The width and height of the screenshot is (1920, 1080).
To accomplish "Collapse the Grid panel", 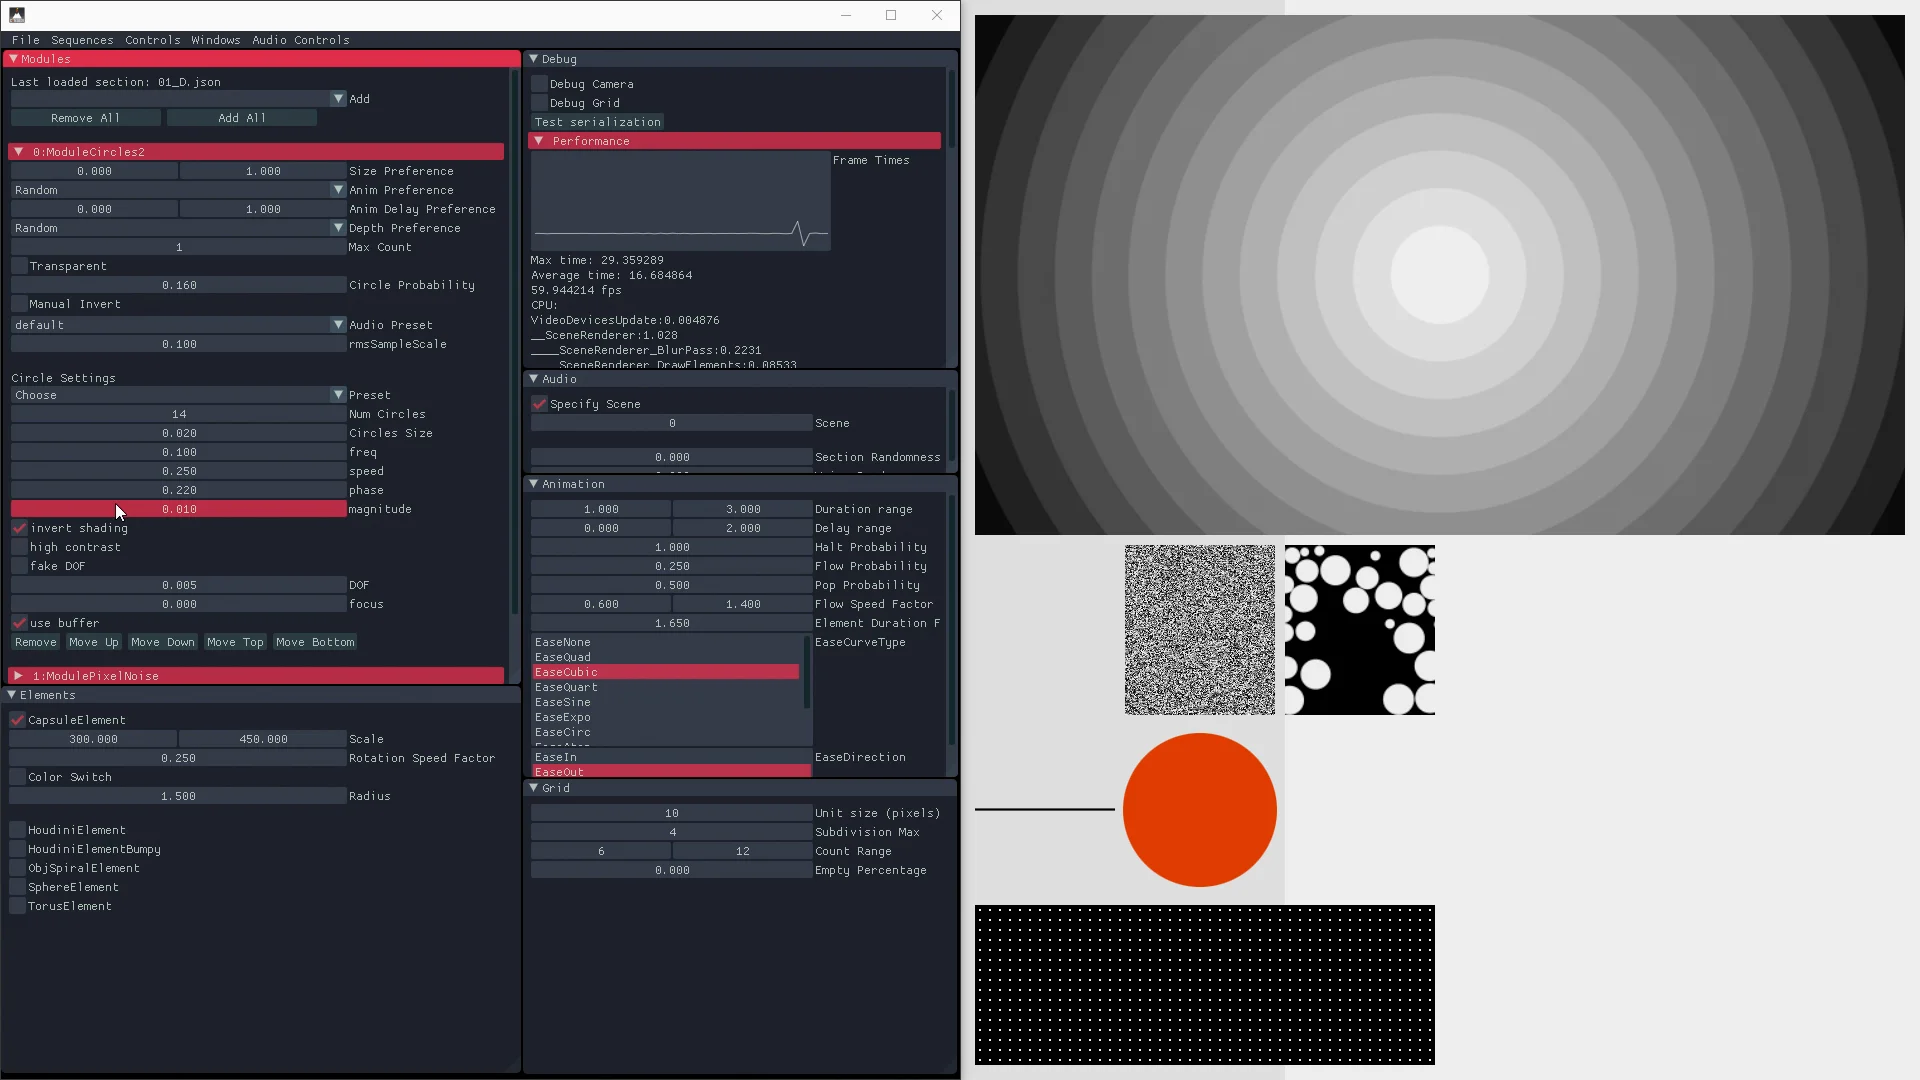I will pos(533,788).
